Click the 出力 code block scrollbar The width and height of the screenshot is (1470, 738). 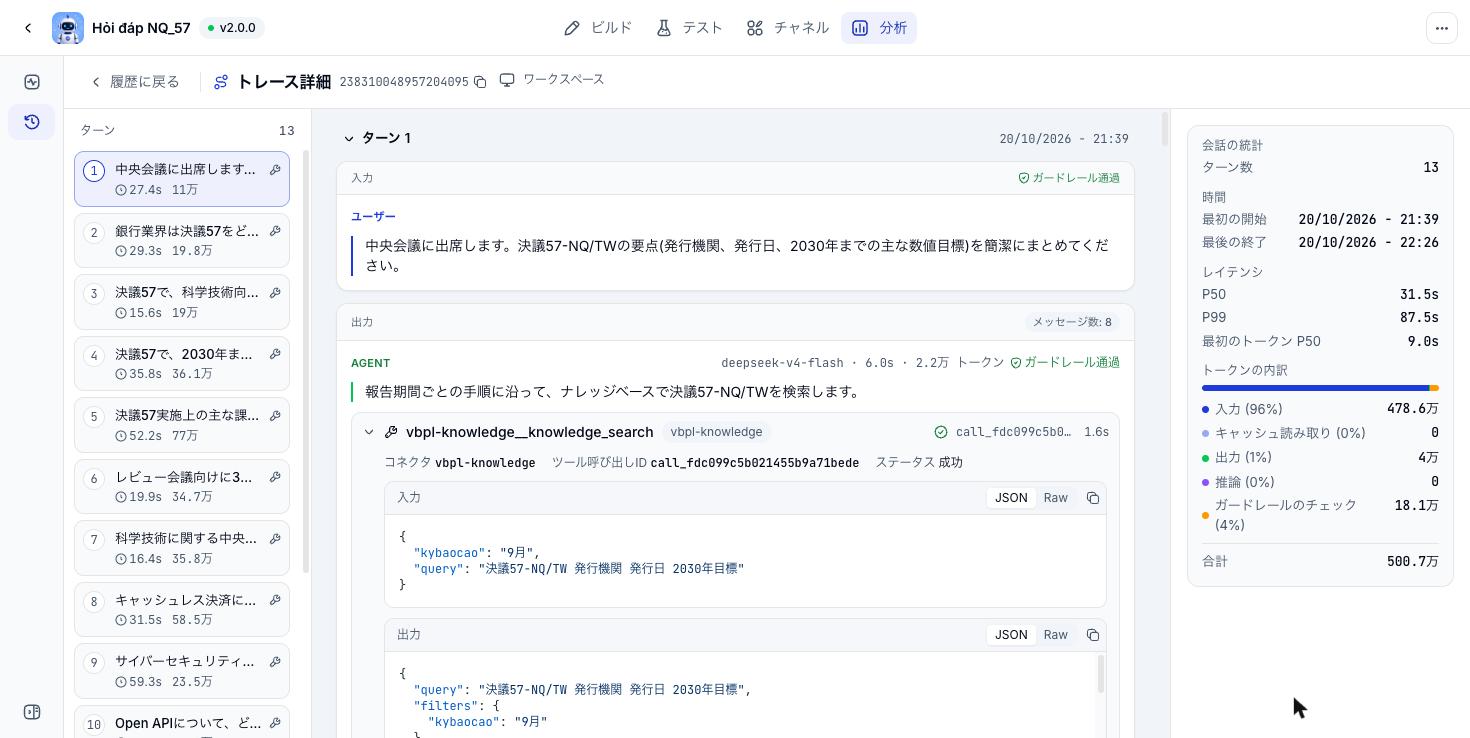(1101, 674)
